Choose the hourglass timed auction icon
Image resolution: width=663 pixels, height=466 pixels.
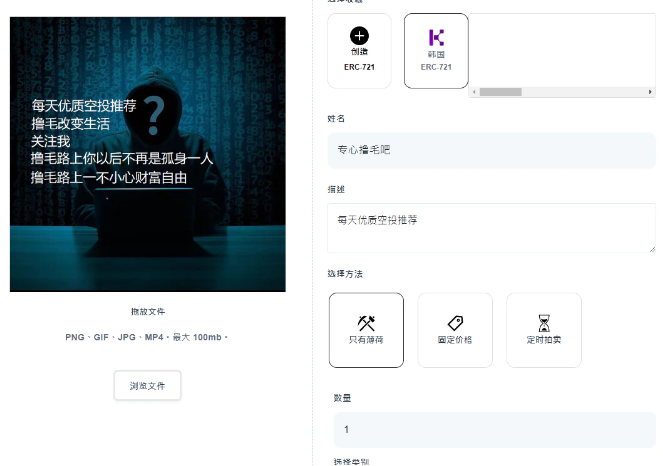(x=544, y=323)
